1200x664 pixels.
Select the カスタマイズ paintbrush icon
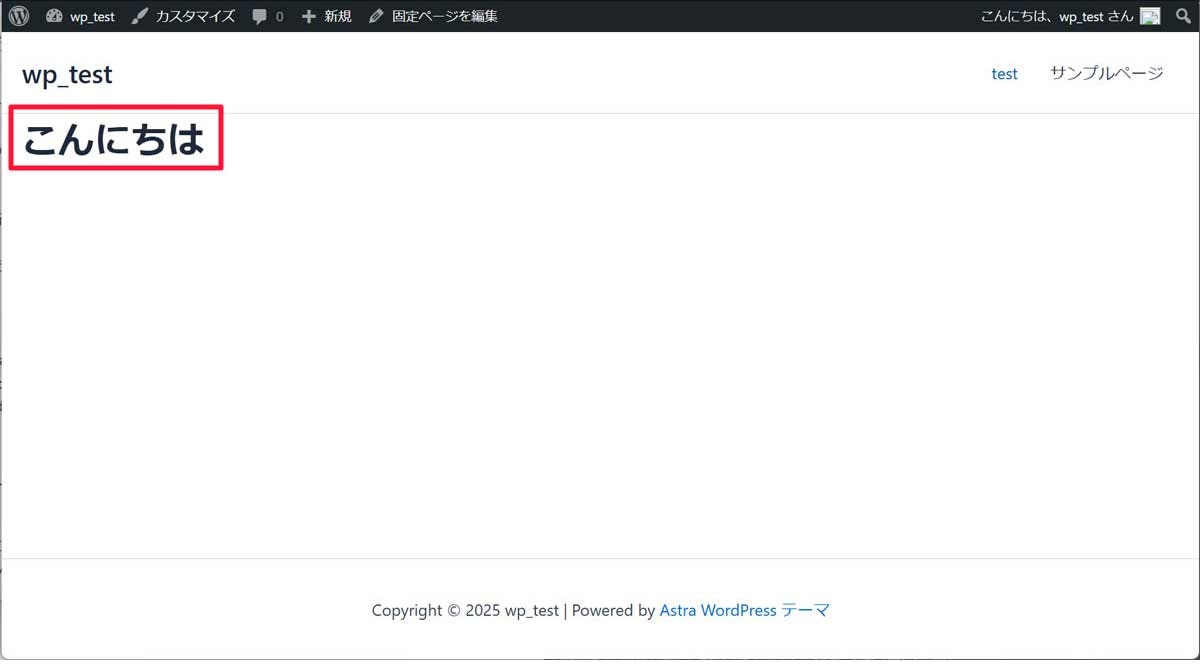click(139, 15)
